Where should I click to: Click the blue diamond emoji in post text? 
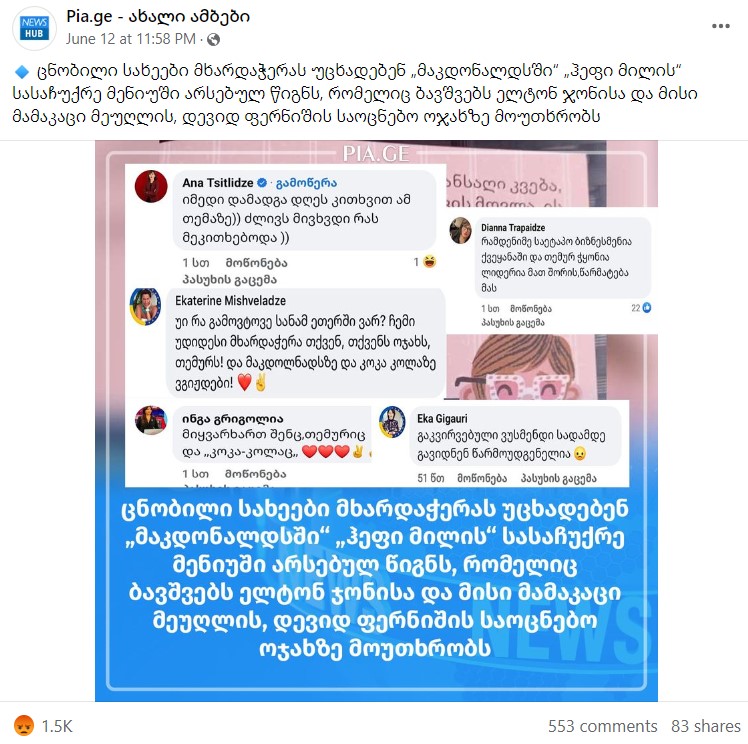pyautogui.click(x=22, y=72)
